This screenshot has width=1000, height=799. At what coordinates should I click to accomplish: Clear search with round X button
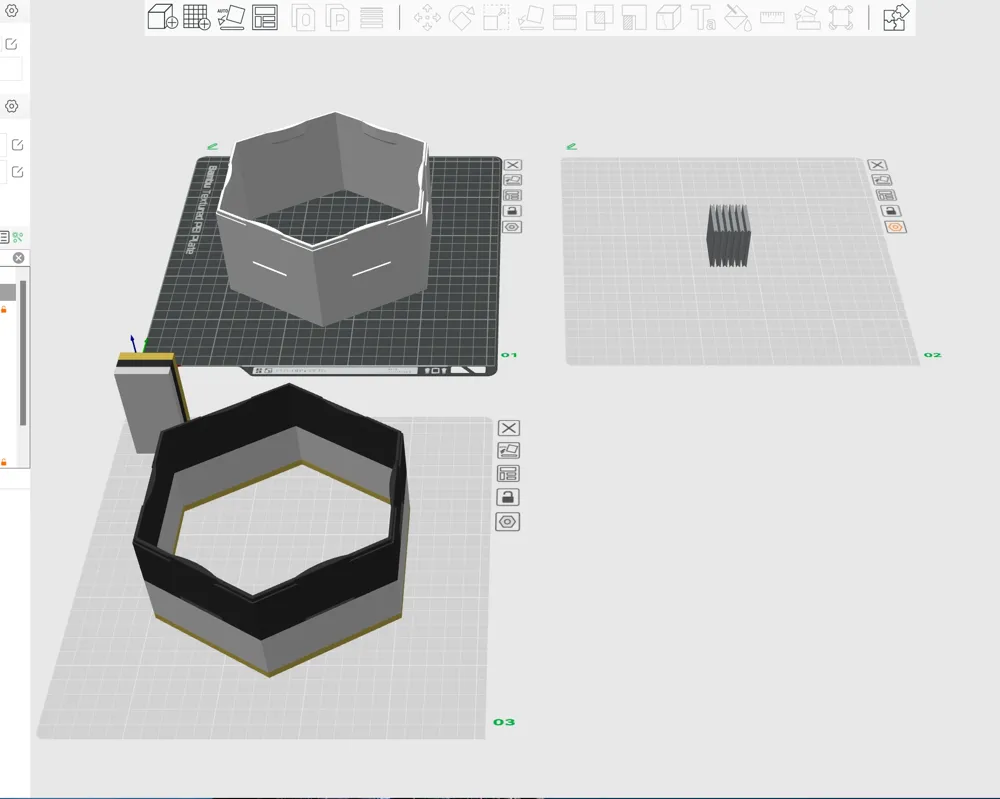click(18, 258)
